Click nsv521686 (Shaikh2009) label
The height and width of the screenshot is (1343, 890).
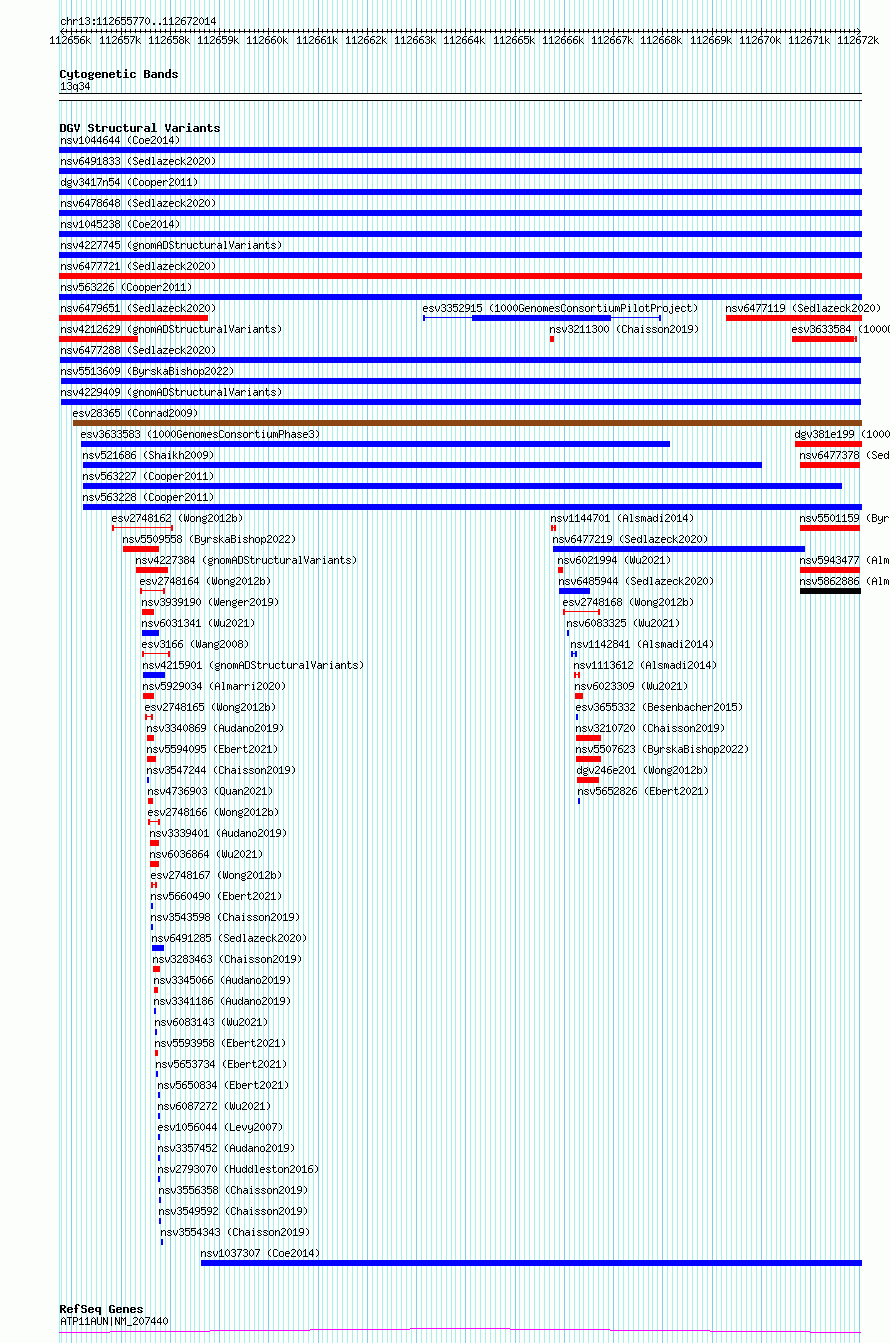click(148, 455)
